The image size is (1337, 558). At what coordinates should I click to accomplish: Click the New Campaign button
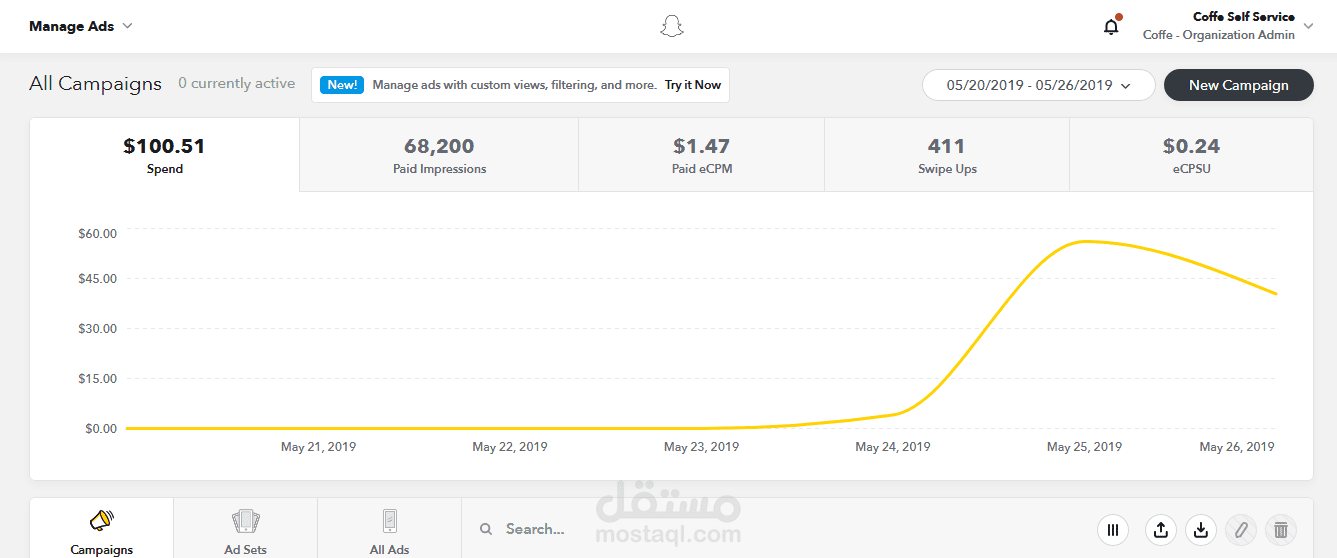[x=1238, y=85]
